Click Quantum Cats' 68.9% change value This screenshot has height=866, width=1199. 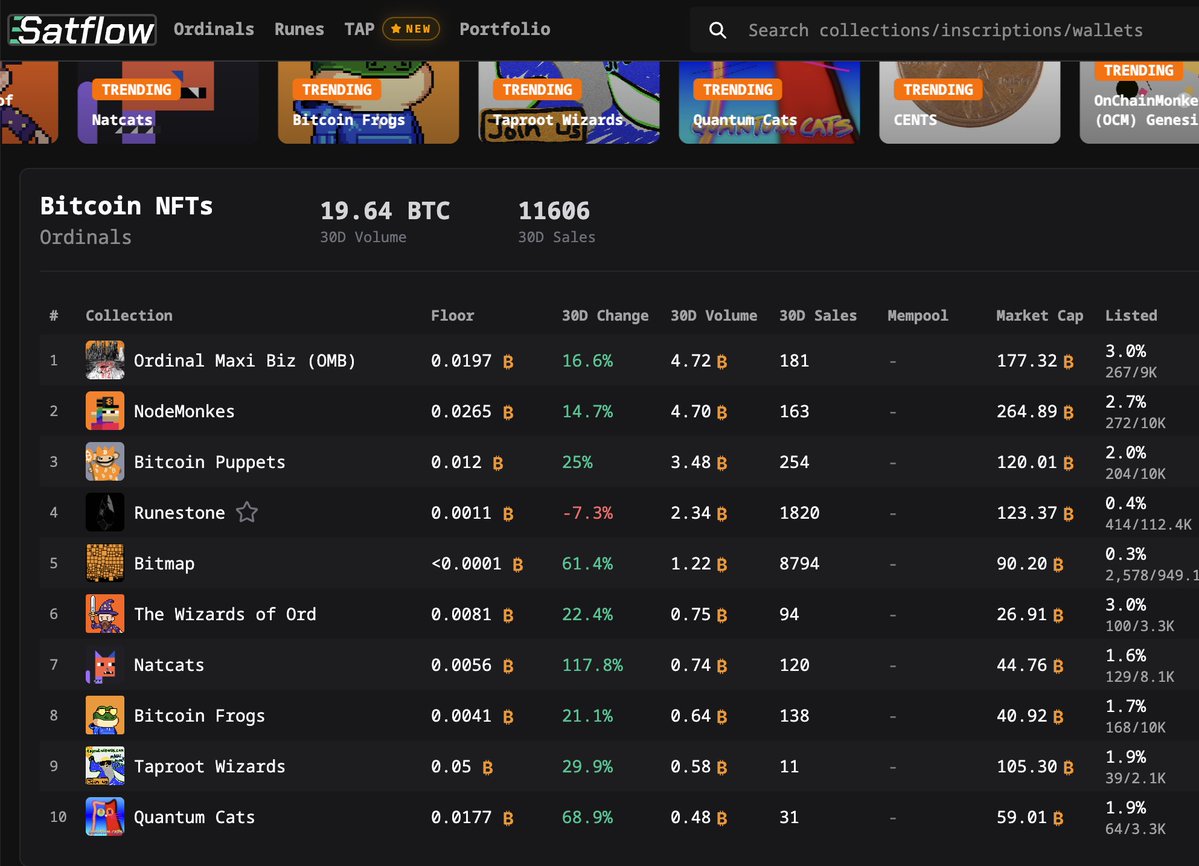587,817
